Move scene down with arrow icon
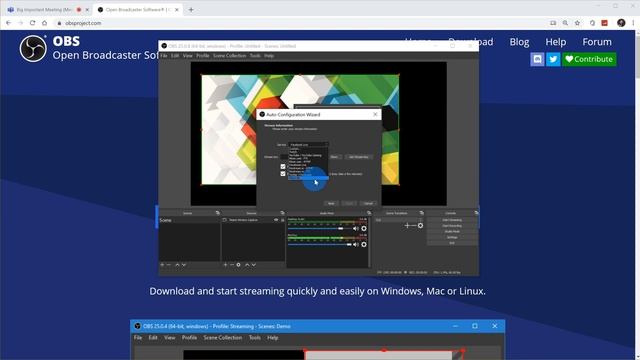This screenshot has height=360, width=640. click(x=184, y=265)
